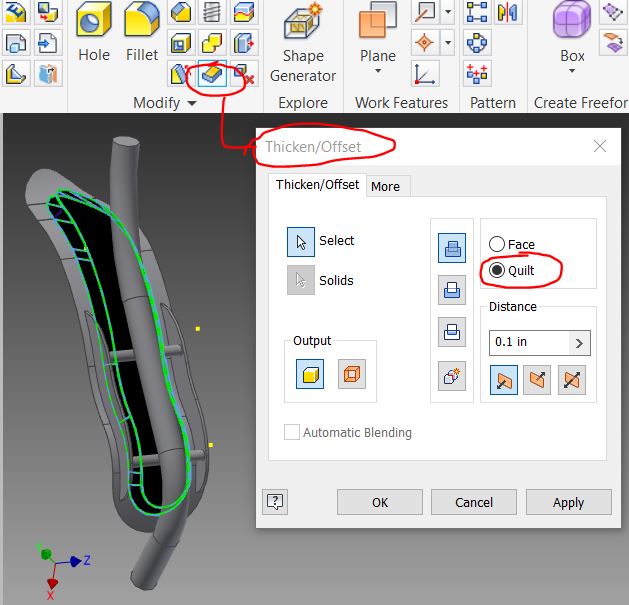Image resolution: width=629 pixels, height=605 pixels.
Task: Set offset direction to symmetric both sides
Action: [572, 380]
